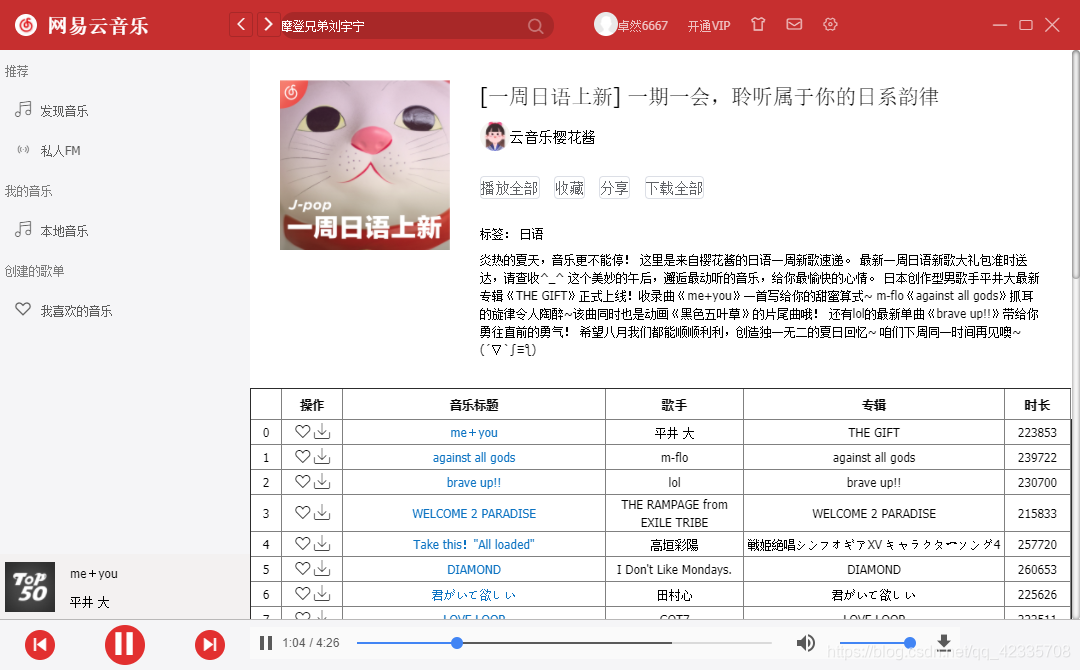
Task: Click album cell THE GIFT
Action: point(874,432)
